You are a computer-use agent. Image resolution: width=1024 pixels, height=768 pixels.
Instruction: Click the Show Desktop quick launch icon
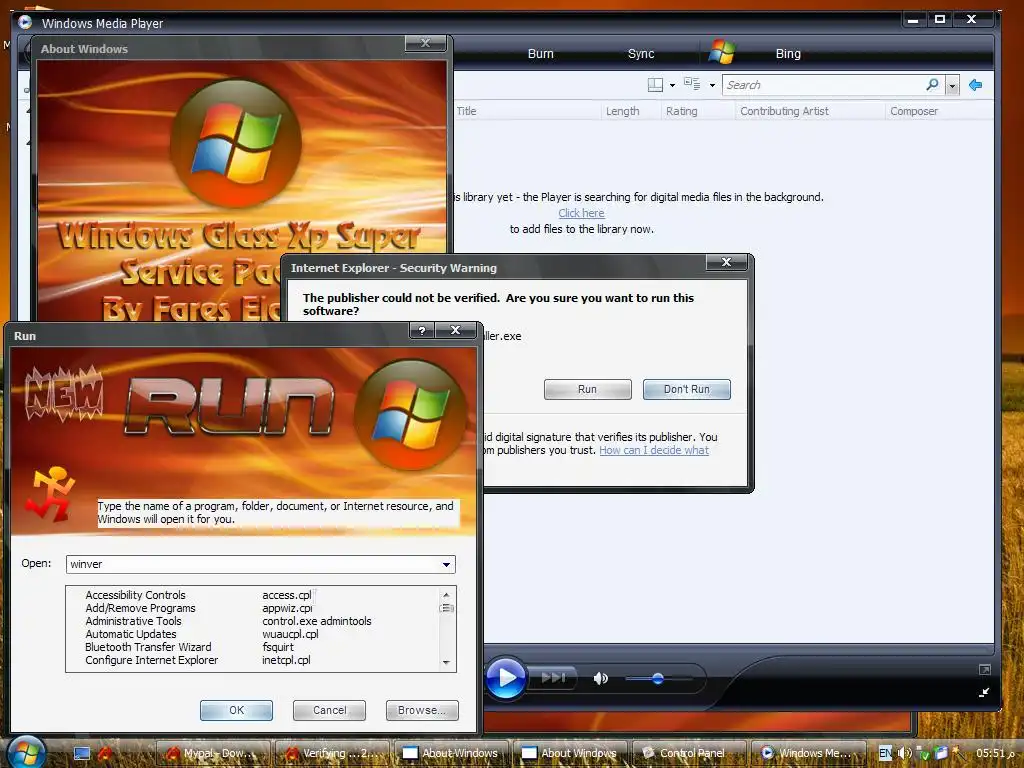click(x=82, y=754)
